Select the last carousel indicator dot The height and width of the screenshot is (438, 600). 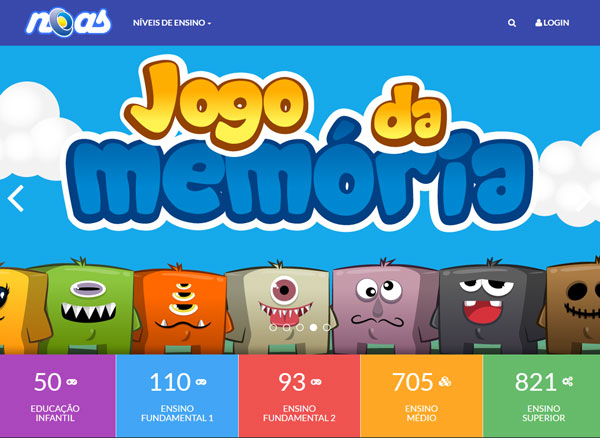[326, 327]
